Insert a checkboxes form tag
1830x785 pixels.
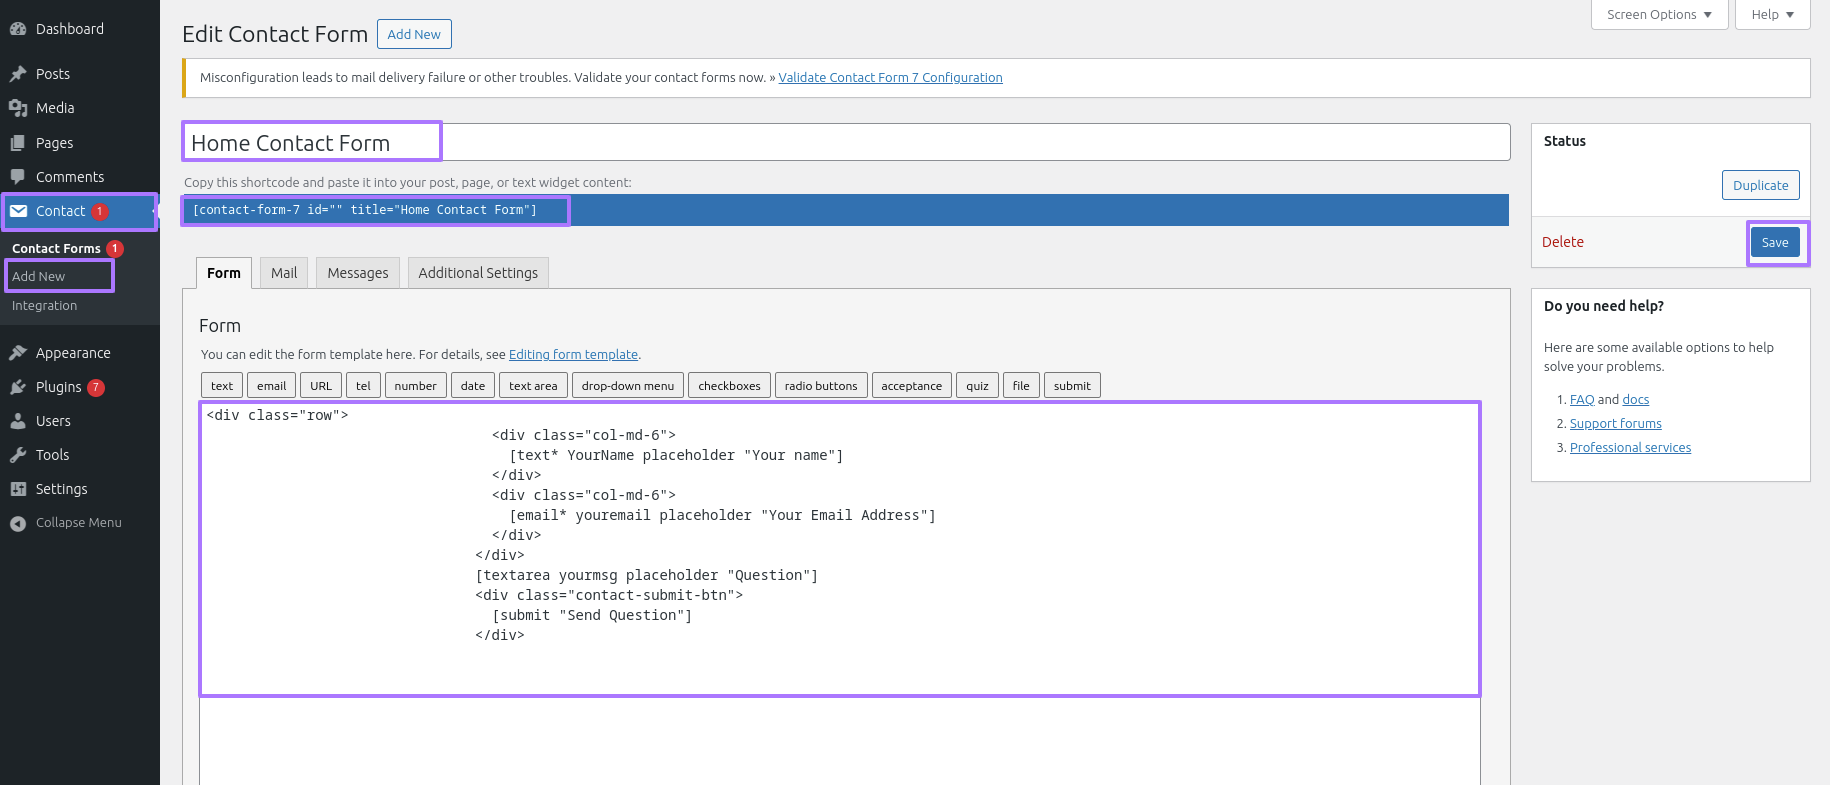point(729,386)
